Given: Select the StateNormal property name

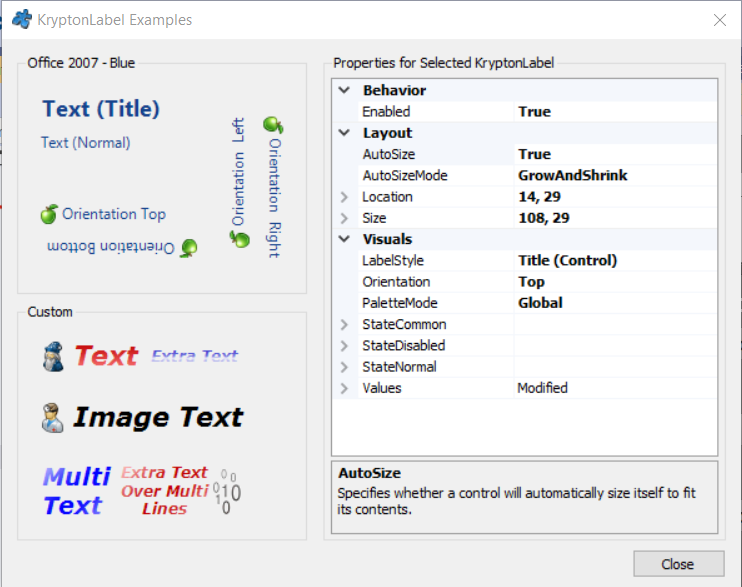Looking at the screenshot, I should 399,367.
